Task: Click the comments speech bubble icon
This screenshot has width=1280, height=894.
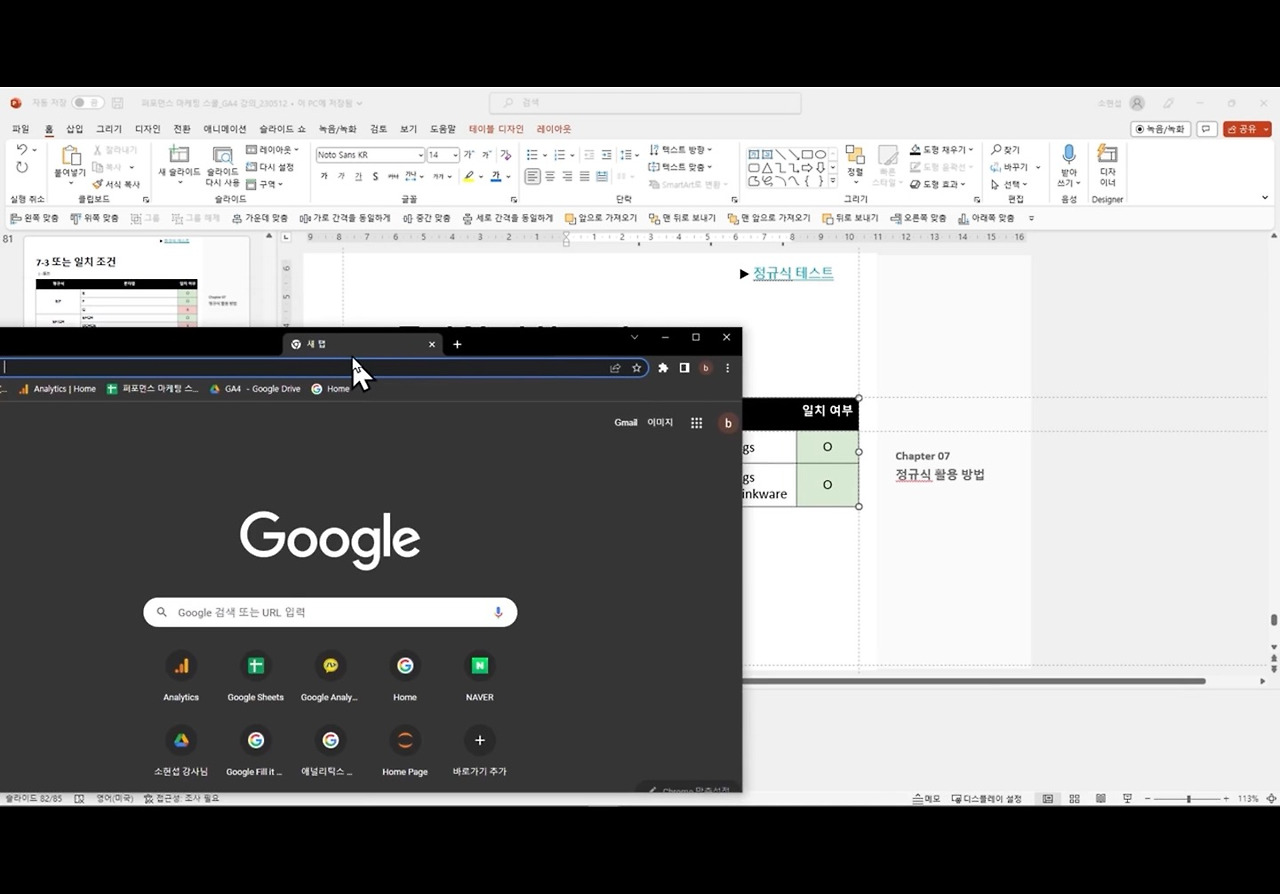Action: coord(1206,129)
